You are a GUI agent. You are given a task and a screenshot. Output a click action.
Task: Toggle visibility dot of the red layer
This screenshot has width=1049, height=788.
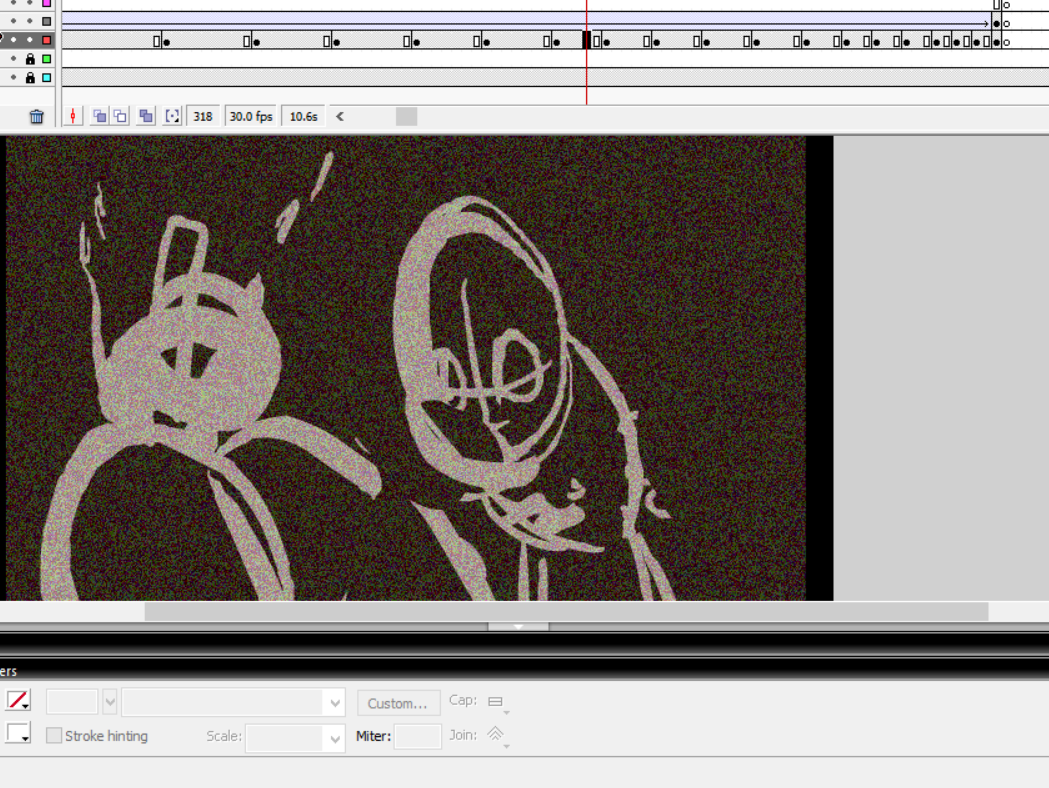pyautogui.click(x=13, y=40)
